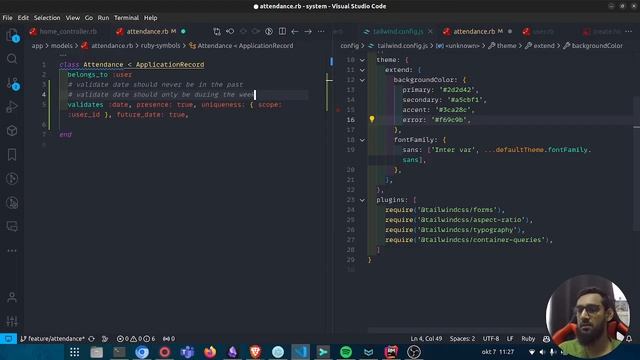
Task: Open Spotify from the taskbar
Action: point(346,352)
